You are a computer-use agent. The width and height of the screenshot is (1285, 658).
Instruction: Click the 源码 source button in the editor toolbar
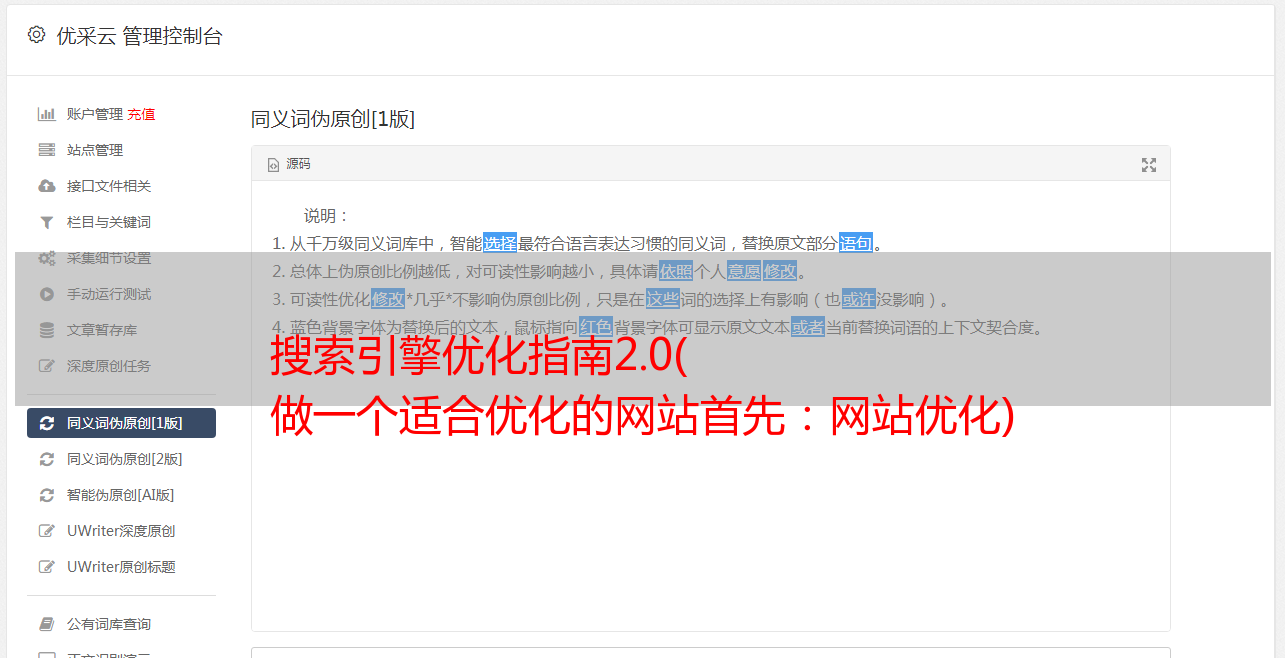289,164
